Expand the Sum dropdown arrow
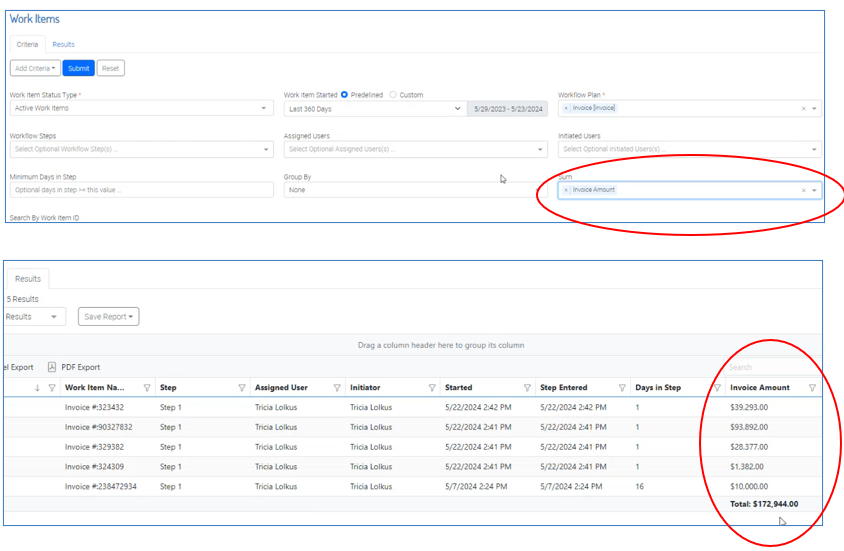Screen dimensions: 844x551 814,190
